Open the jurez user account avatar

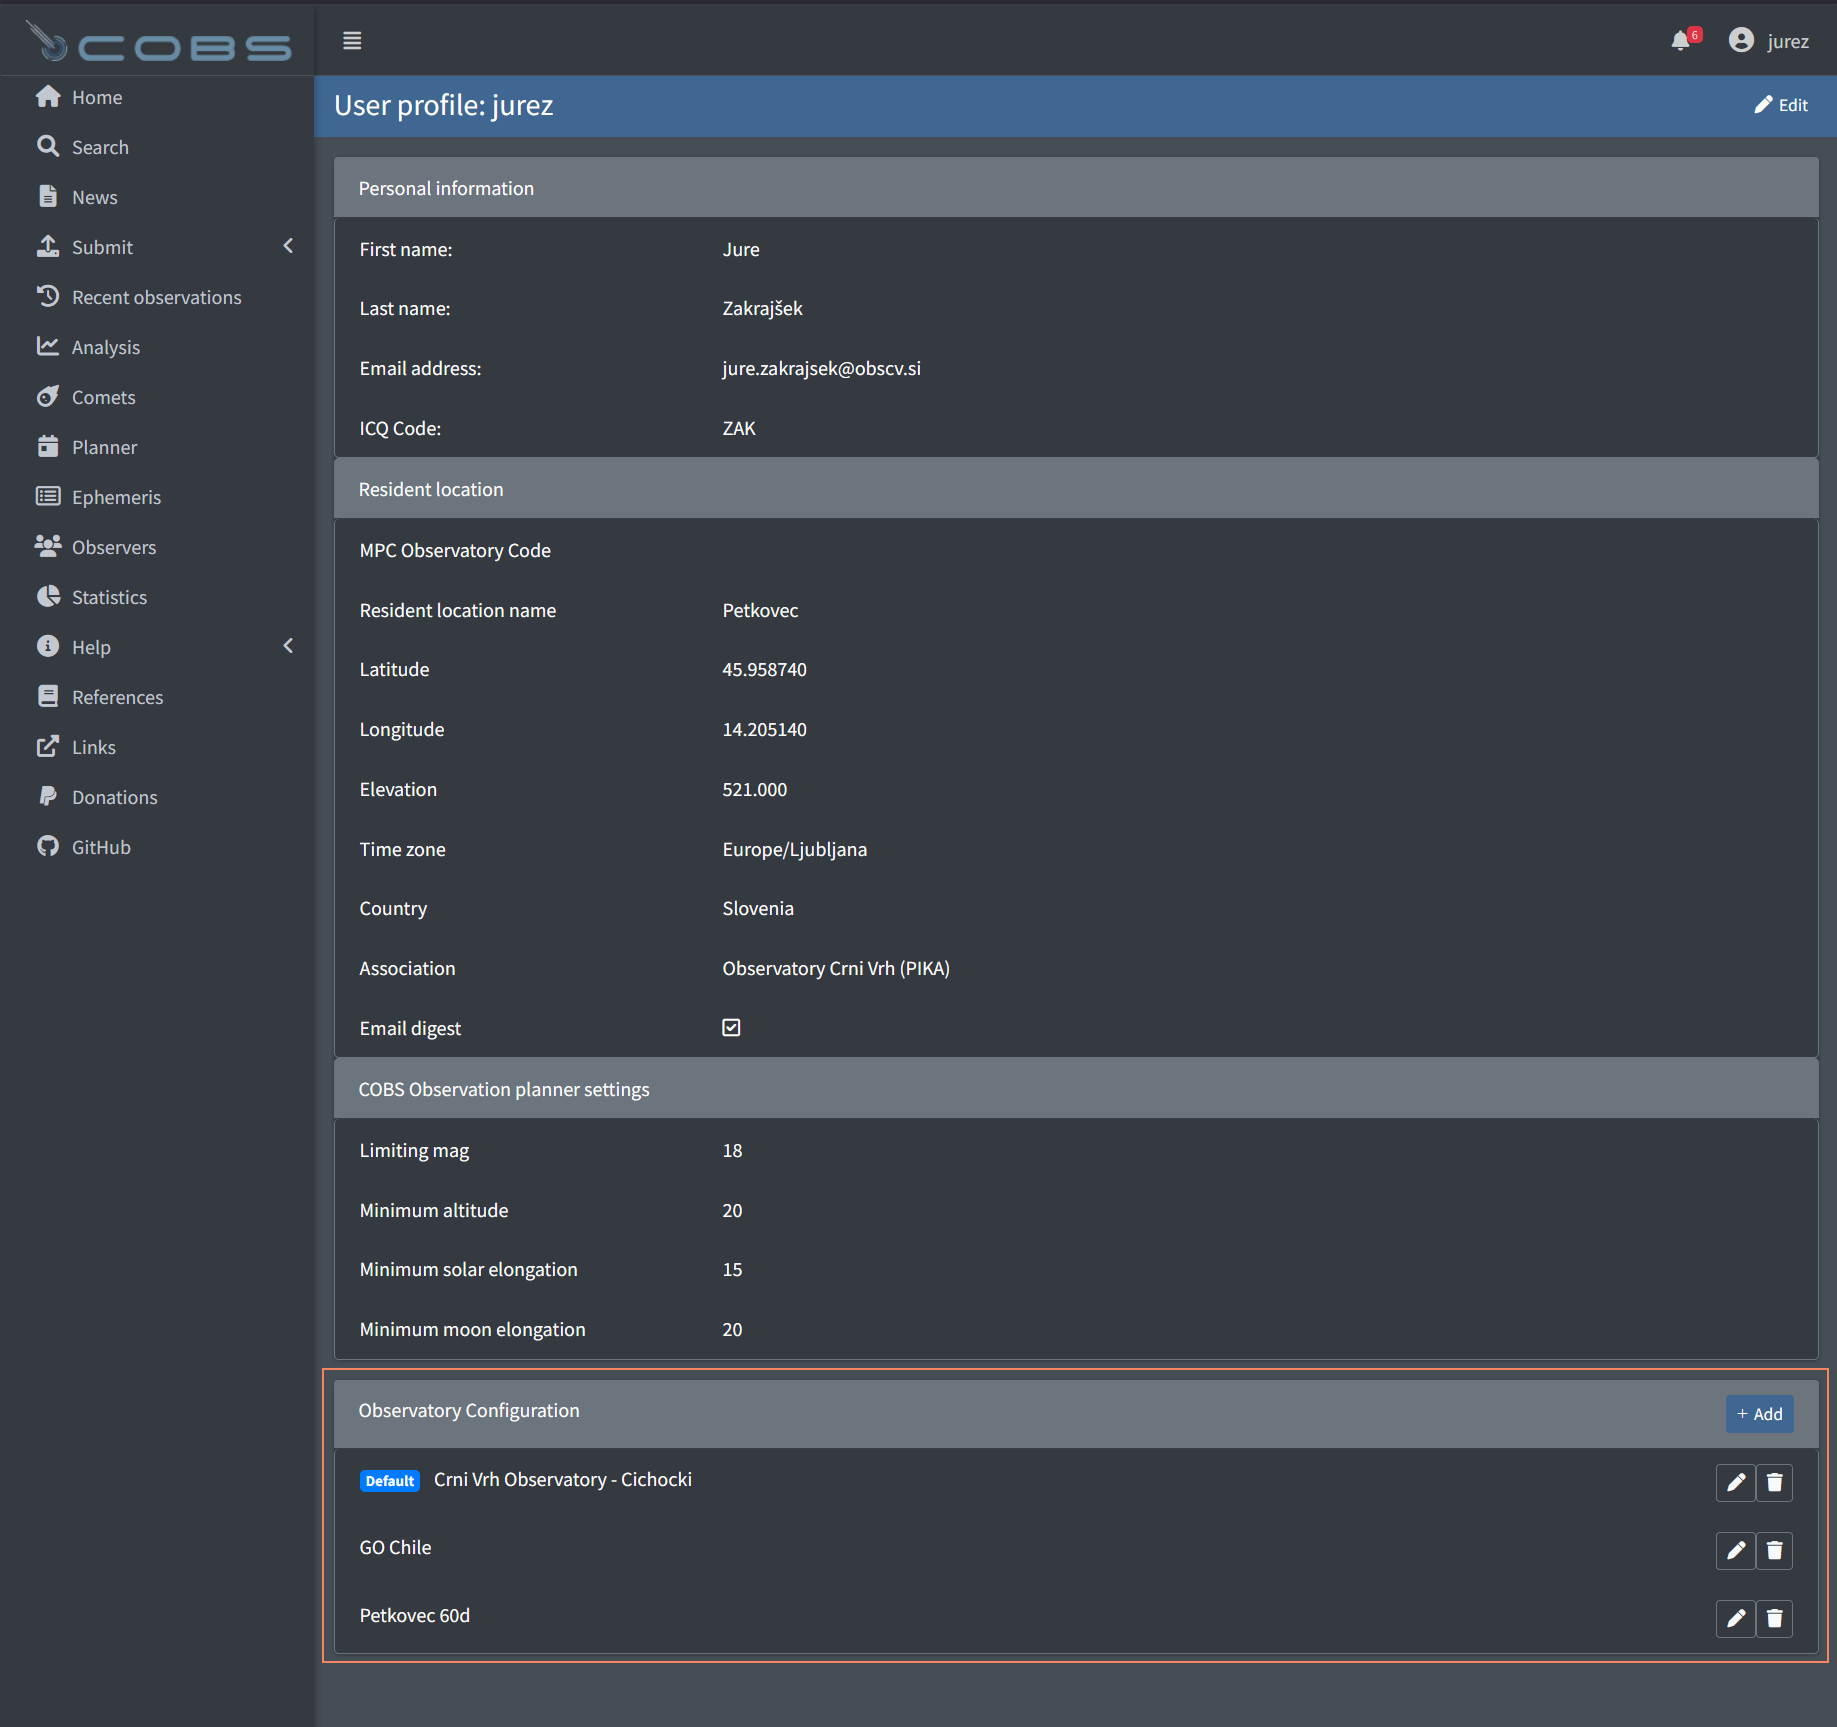tap(1741, 41)
